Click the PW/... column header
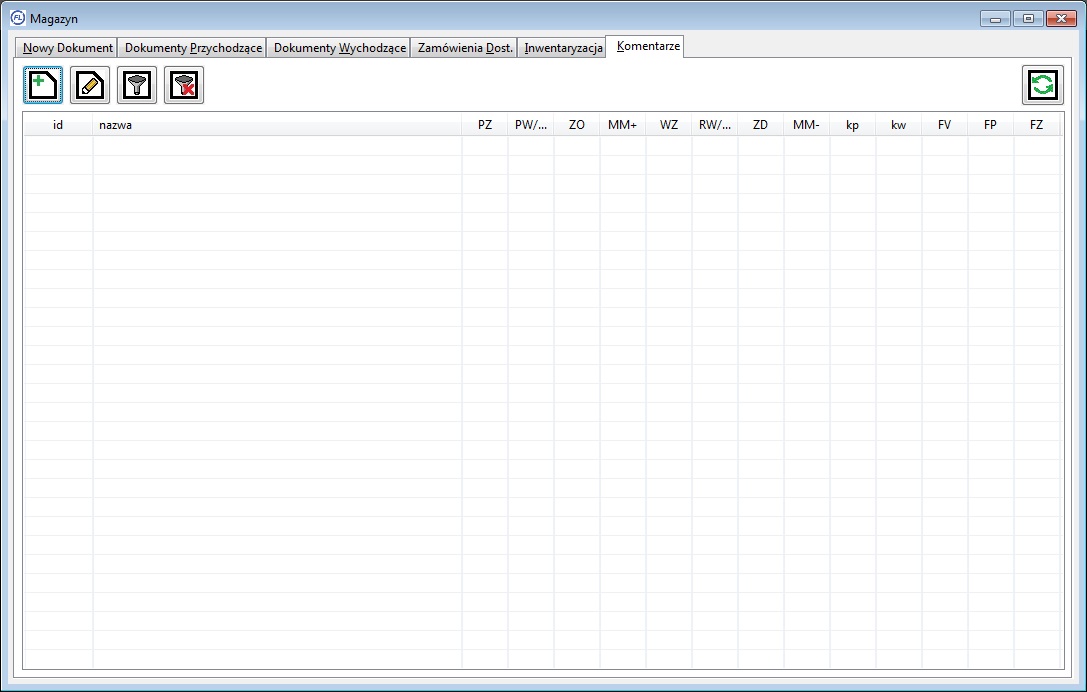 (x=530, y=125)
